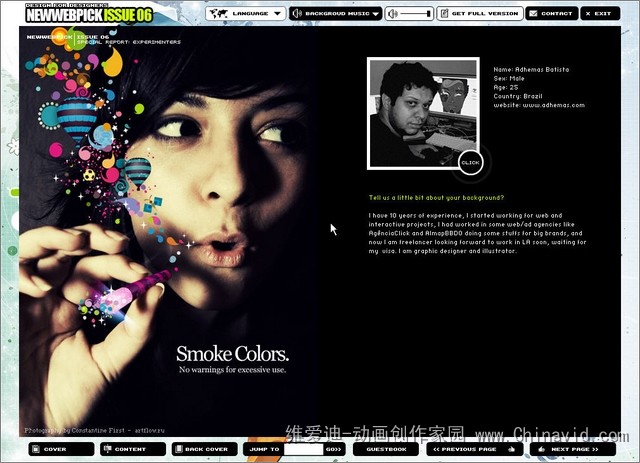This screenshot has height=463, width=640.
Task: Open Adhemas Batista portrait photo
Action: coord(423,113)
